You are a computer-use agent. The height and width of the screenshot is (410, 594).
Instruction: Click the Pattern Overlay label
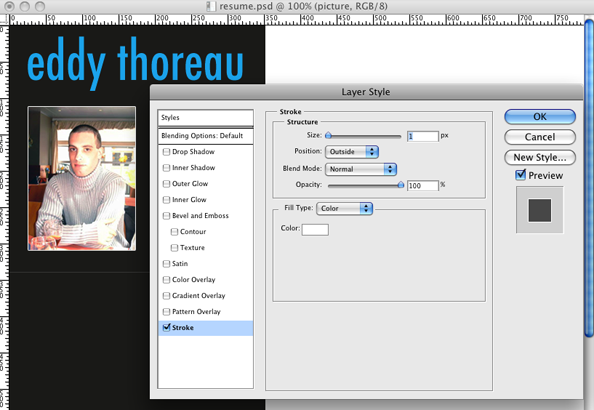click(196, 311)
